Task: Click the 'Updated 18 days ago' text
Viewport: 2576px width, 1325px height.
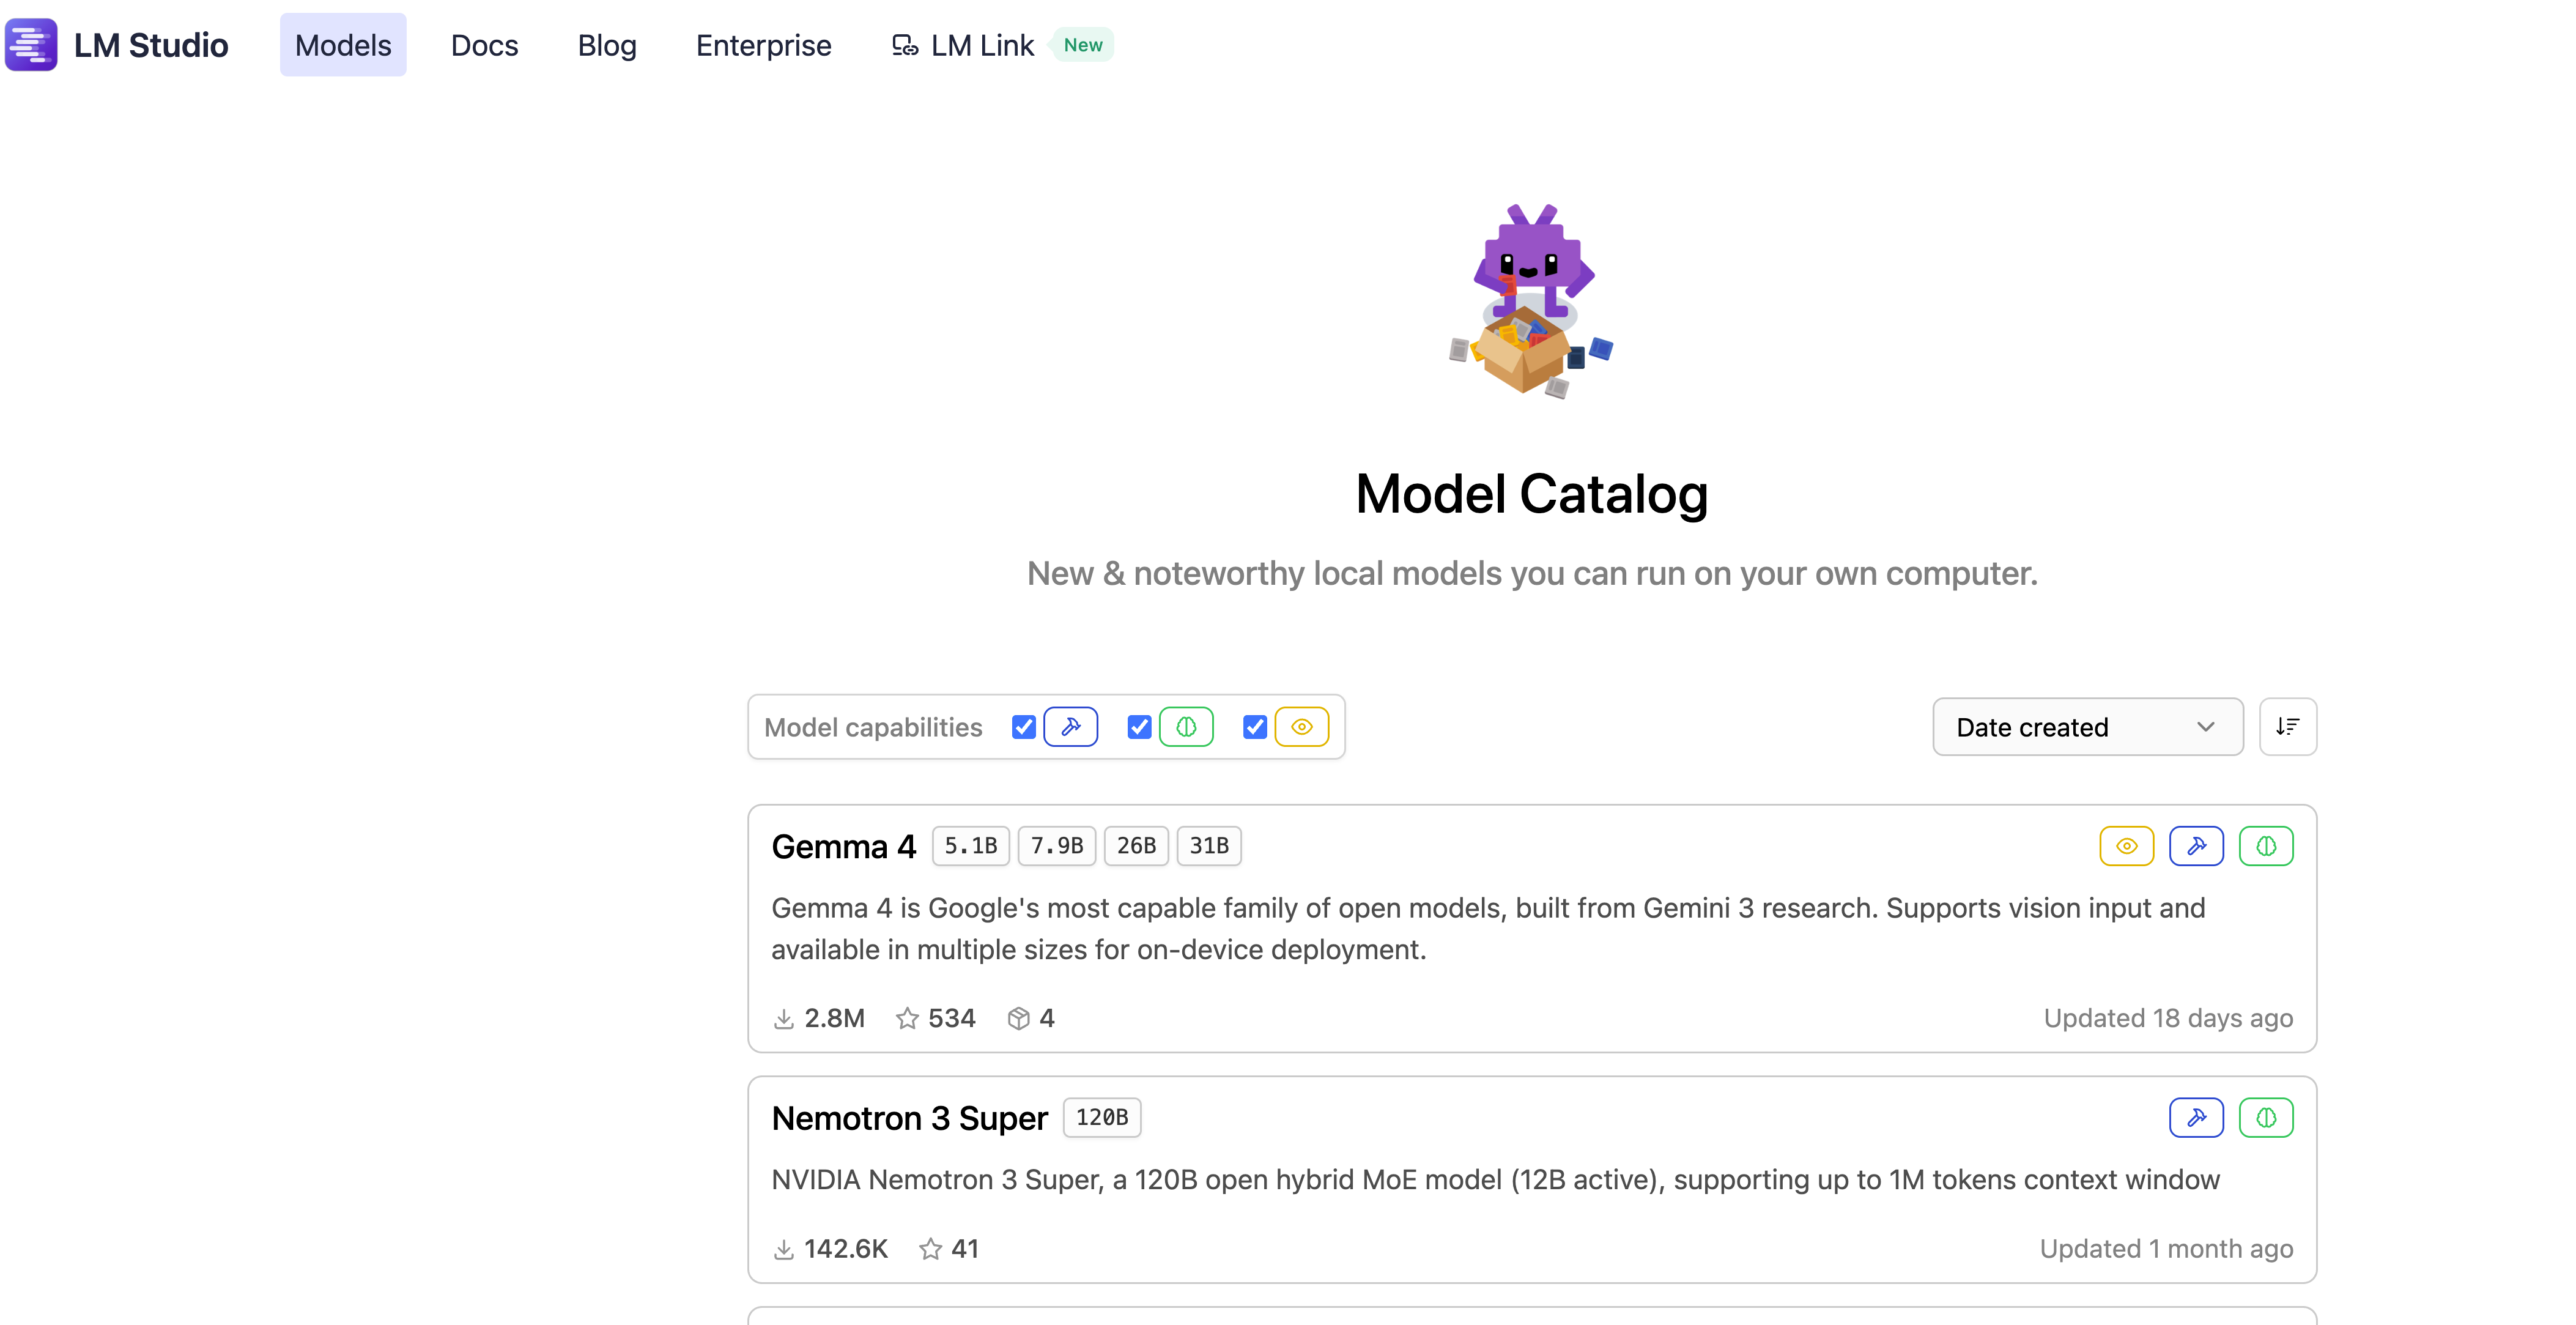Action: pyautogui.click(x=2168, y=1019)
